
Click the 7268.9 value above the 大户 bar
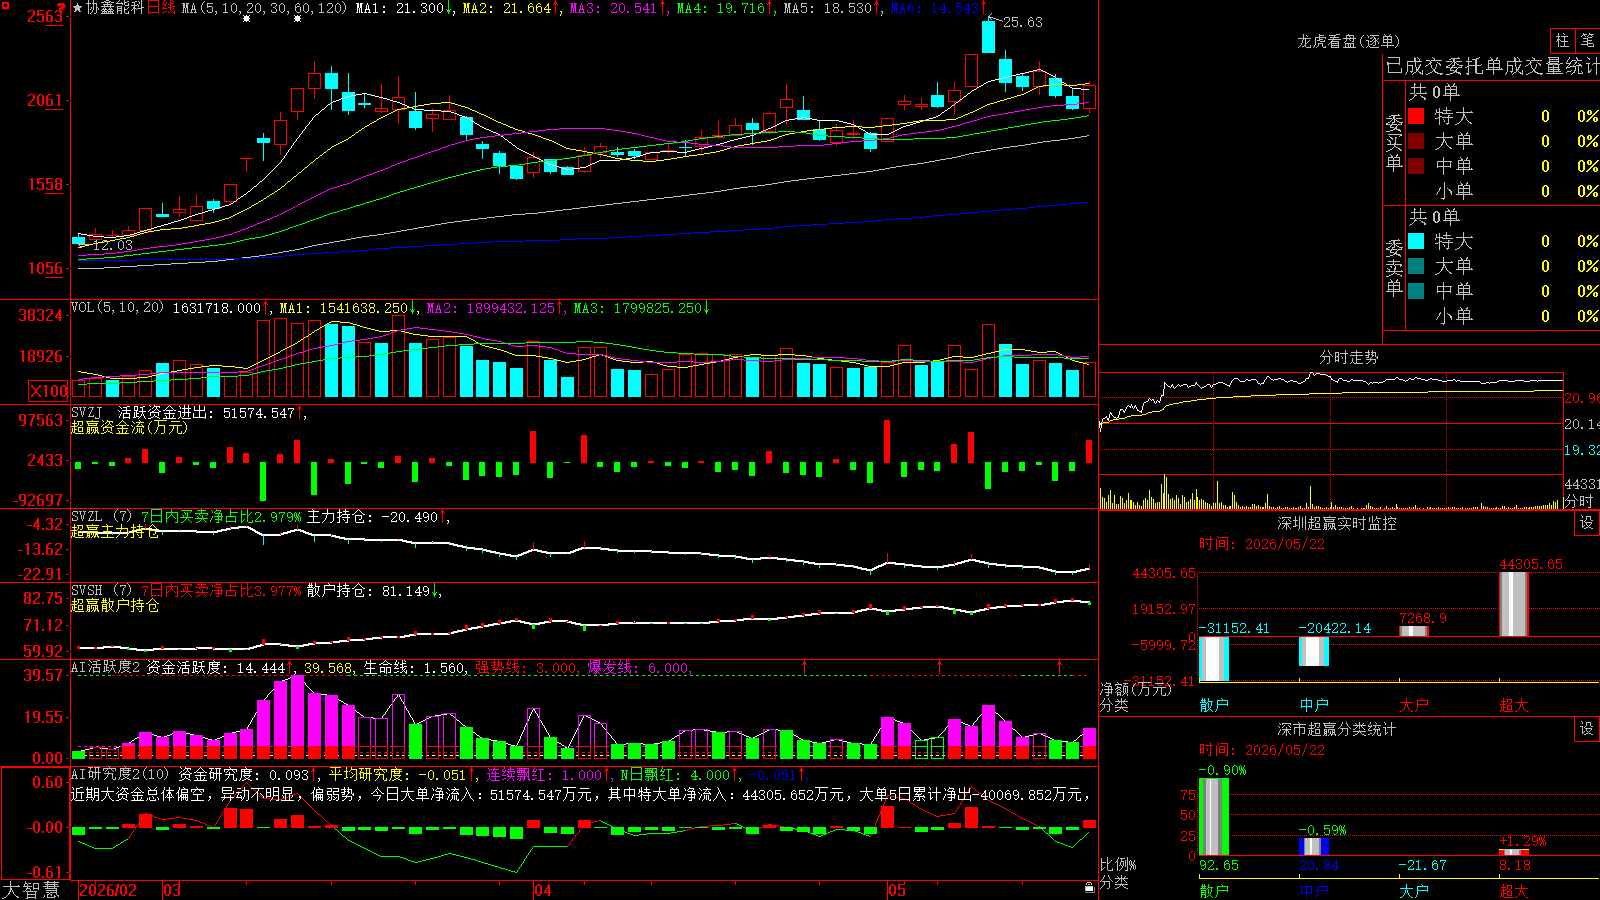(1423, 618)
